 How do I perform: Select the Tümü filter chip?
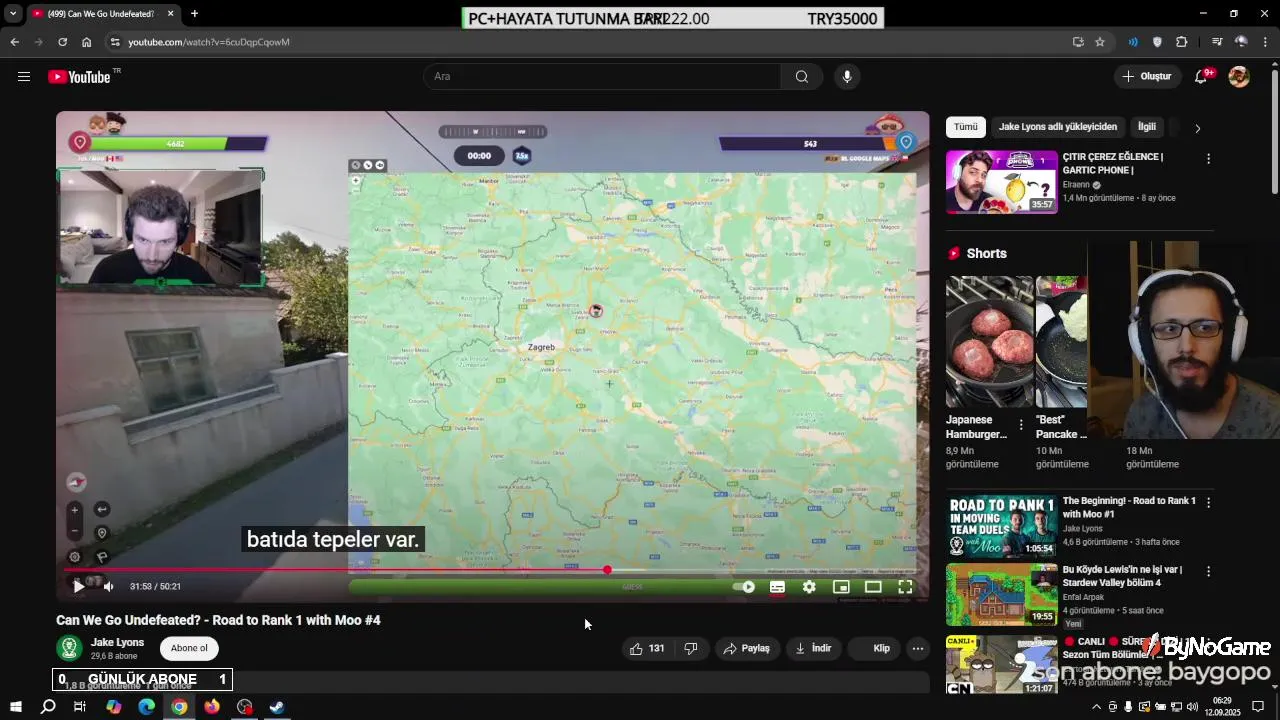(966, 127)
